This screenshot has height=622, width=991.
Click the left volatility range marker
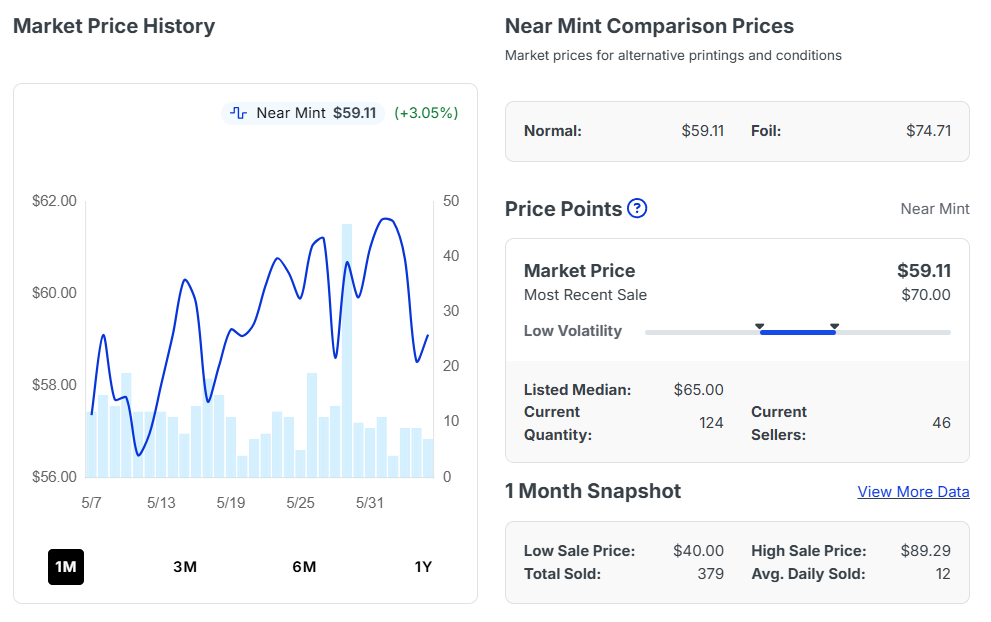point(760,326)
